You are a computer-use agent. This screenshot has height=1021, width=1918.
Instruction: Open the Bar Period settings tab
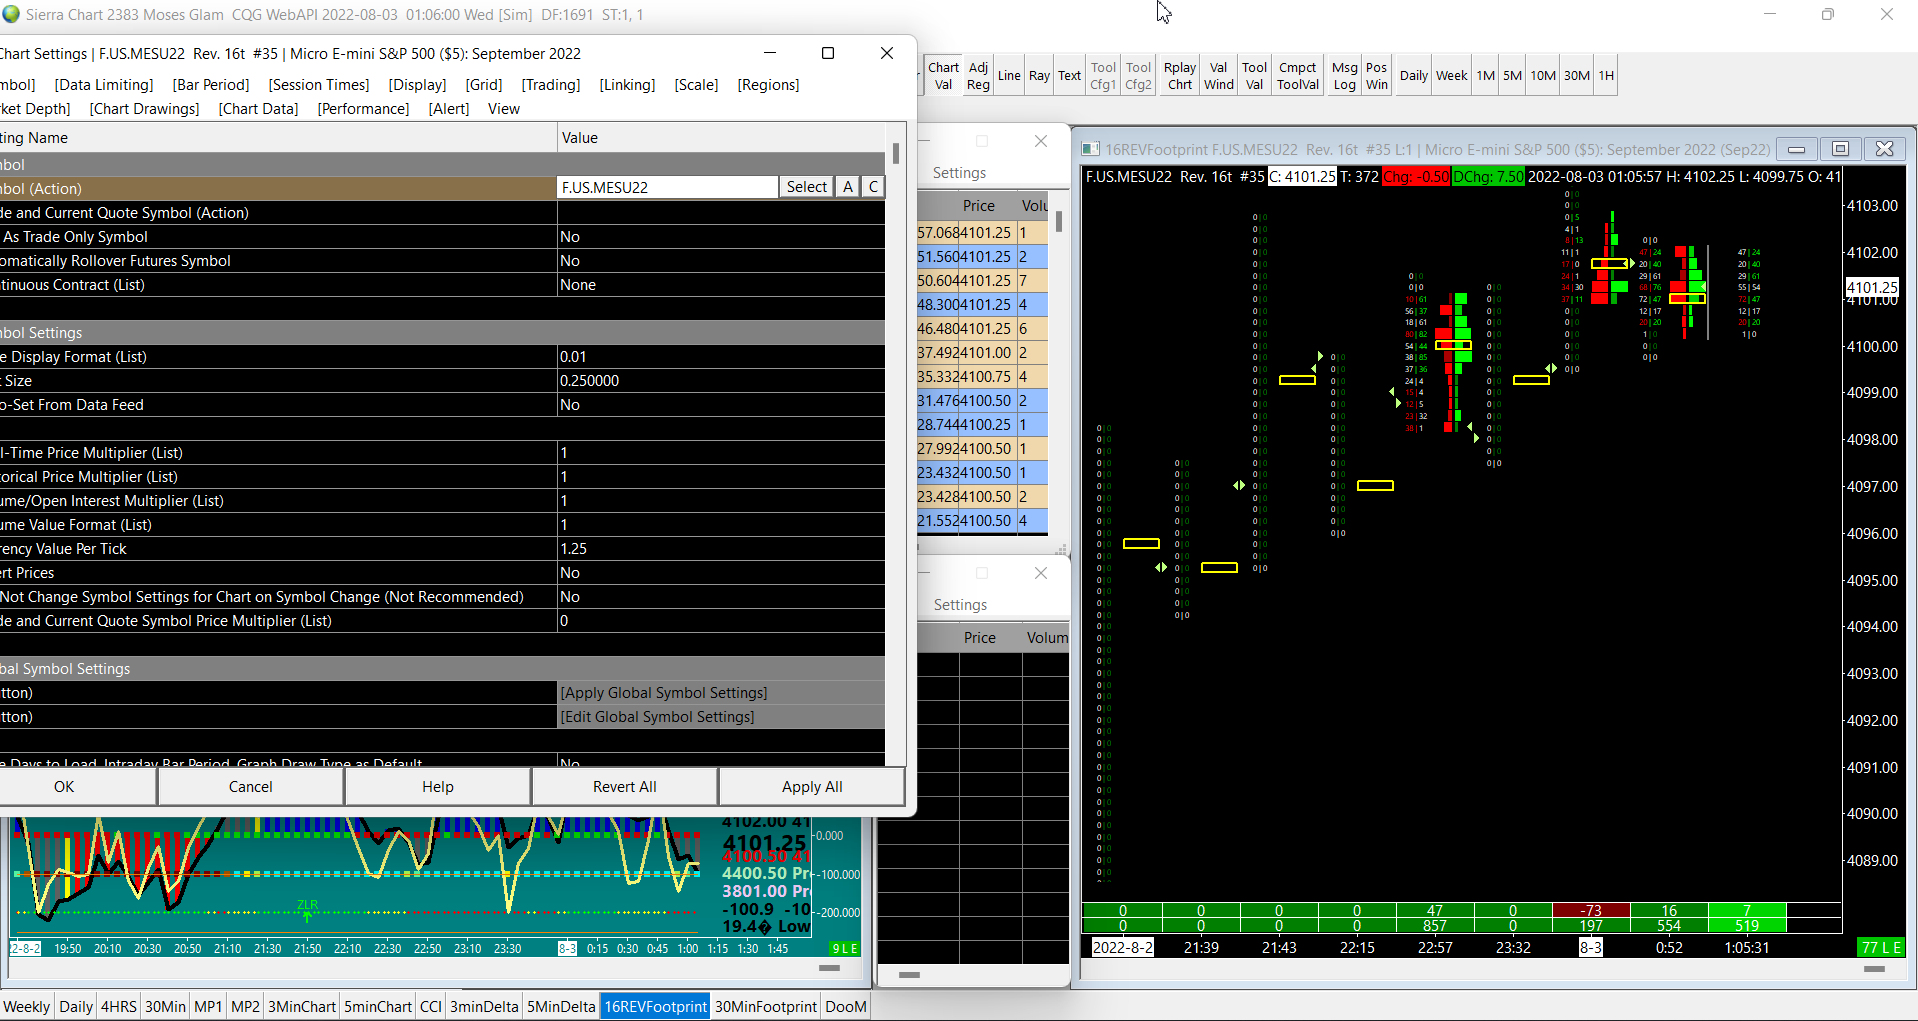211,85
